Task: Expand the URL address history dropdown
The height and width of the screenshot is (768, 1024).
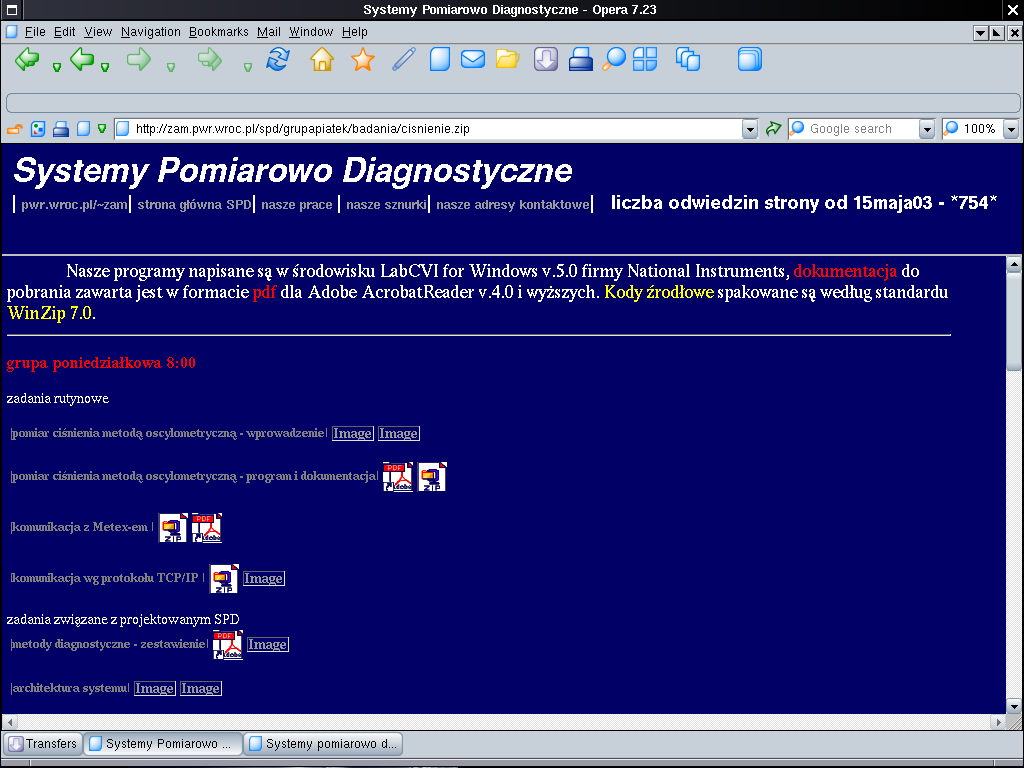Action: pos(750,129)
